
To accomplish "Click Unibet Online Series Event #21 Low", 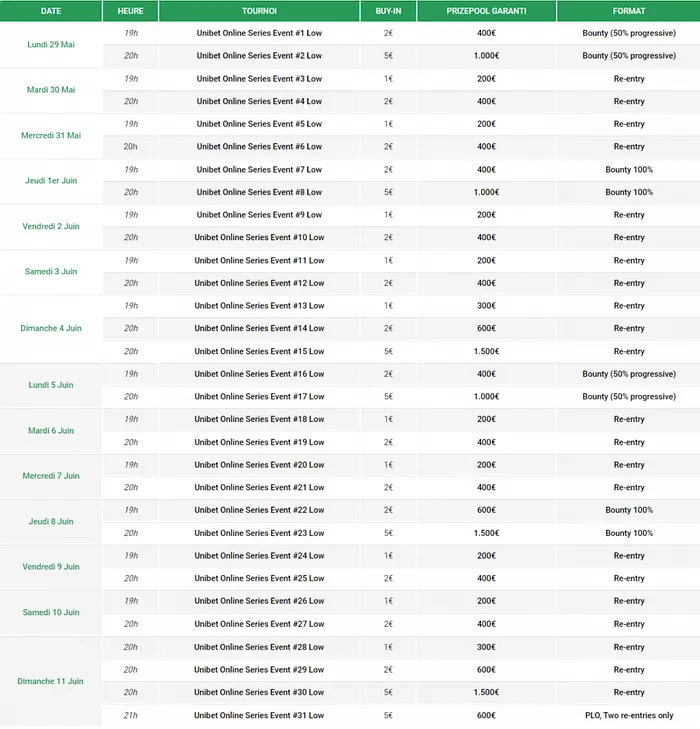I will click(x=259, y=487).
